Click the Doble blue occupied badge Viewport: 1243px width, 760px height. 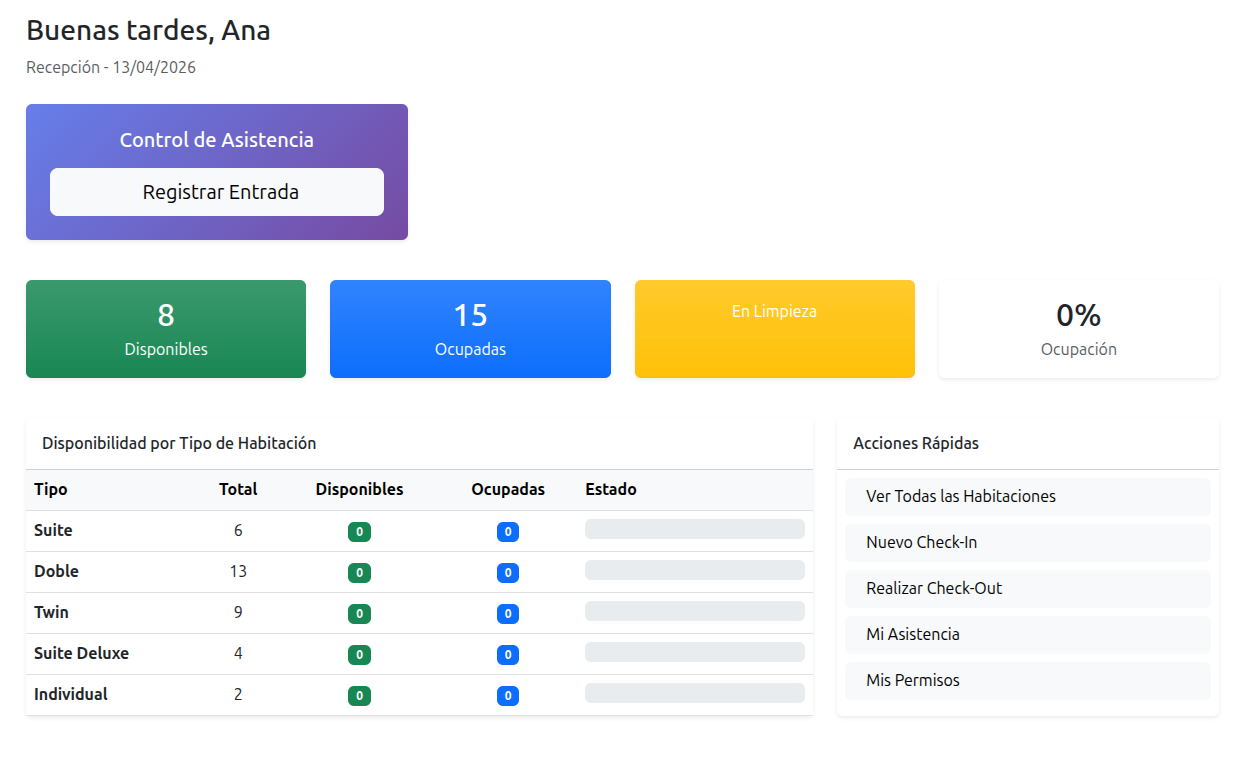pyautogui.click(x=508, y=573)
